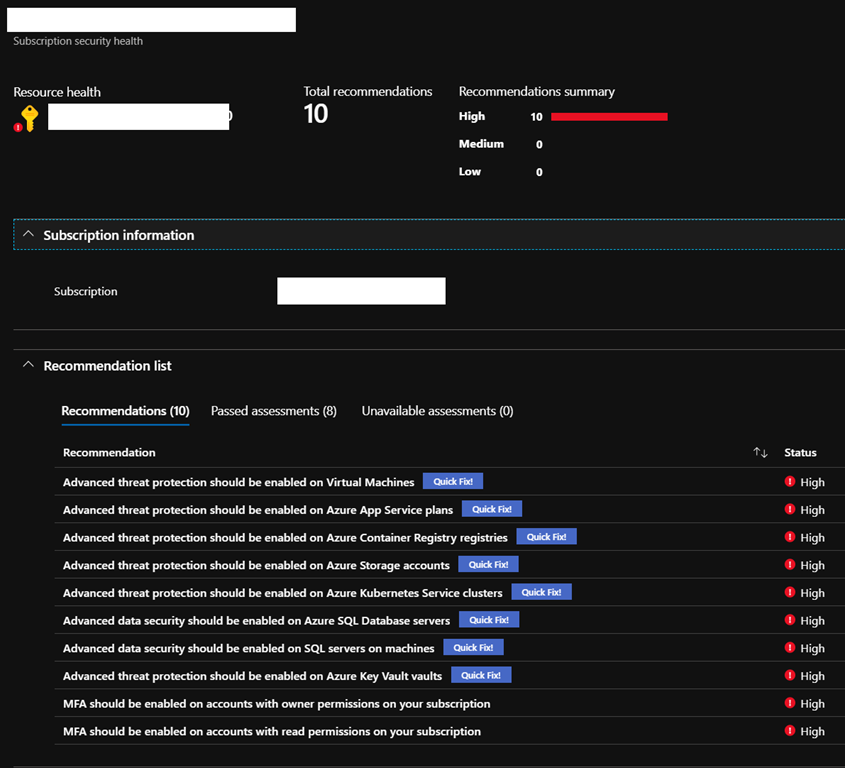
Task: Use Quick Fix for Azure SQL Database servers
Action: click(489, 620)
